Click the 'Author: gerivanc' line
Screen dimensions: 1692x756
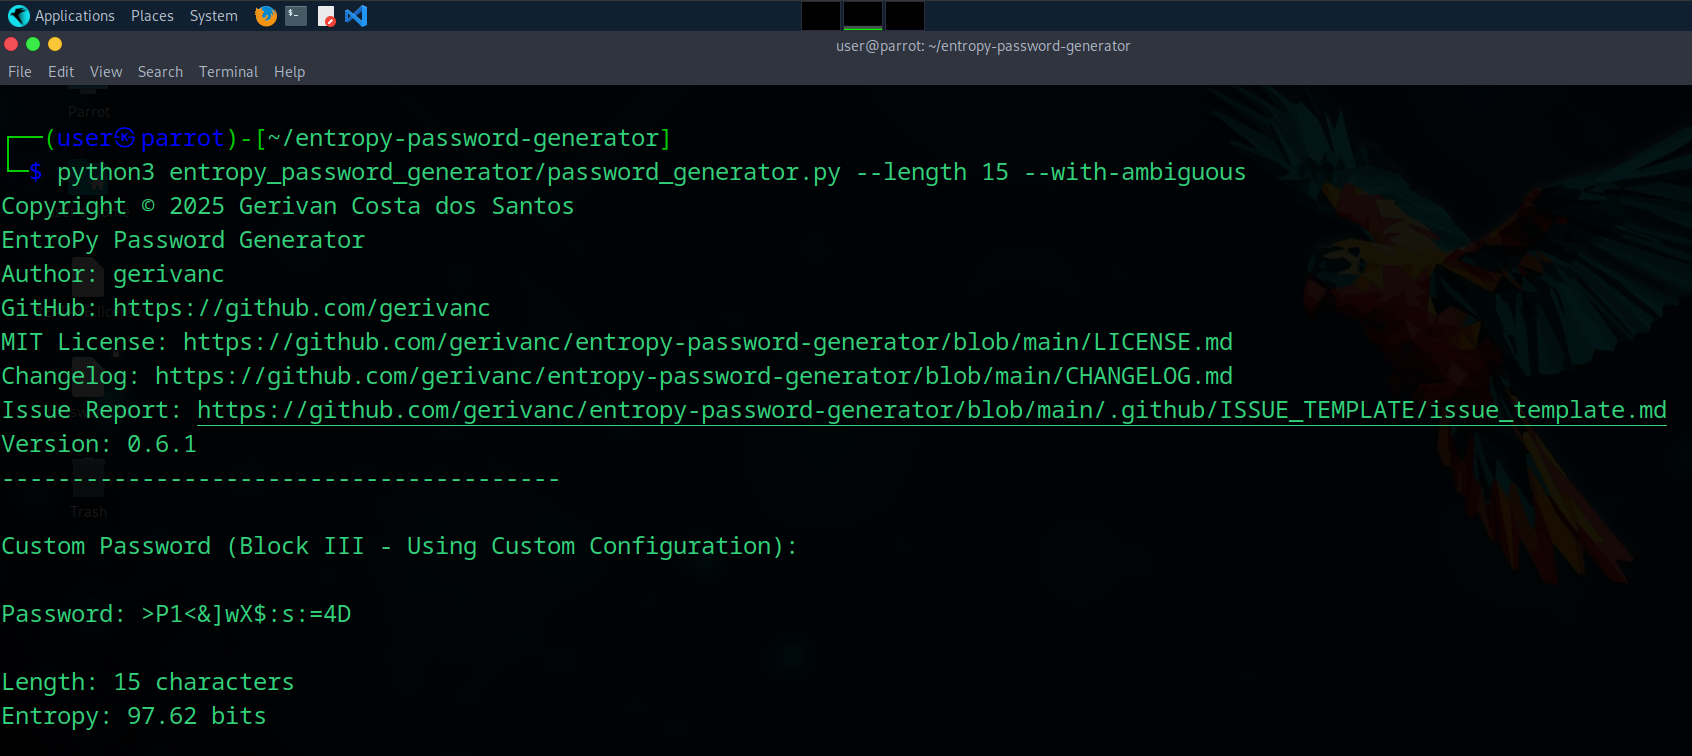113,274
